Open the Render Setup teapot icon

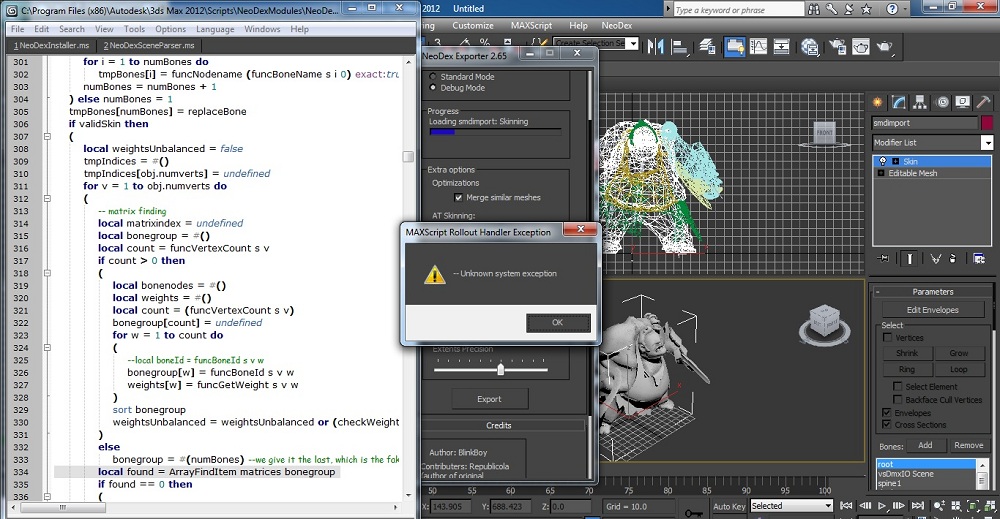(x=837, y=47)
